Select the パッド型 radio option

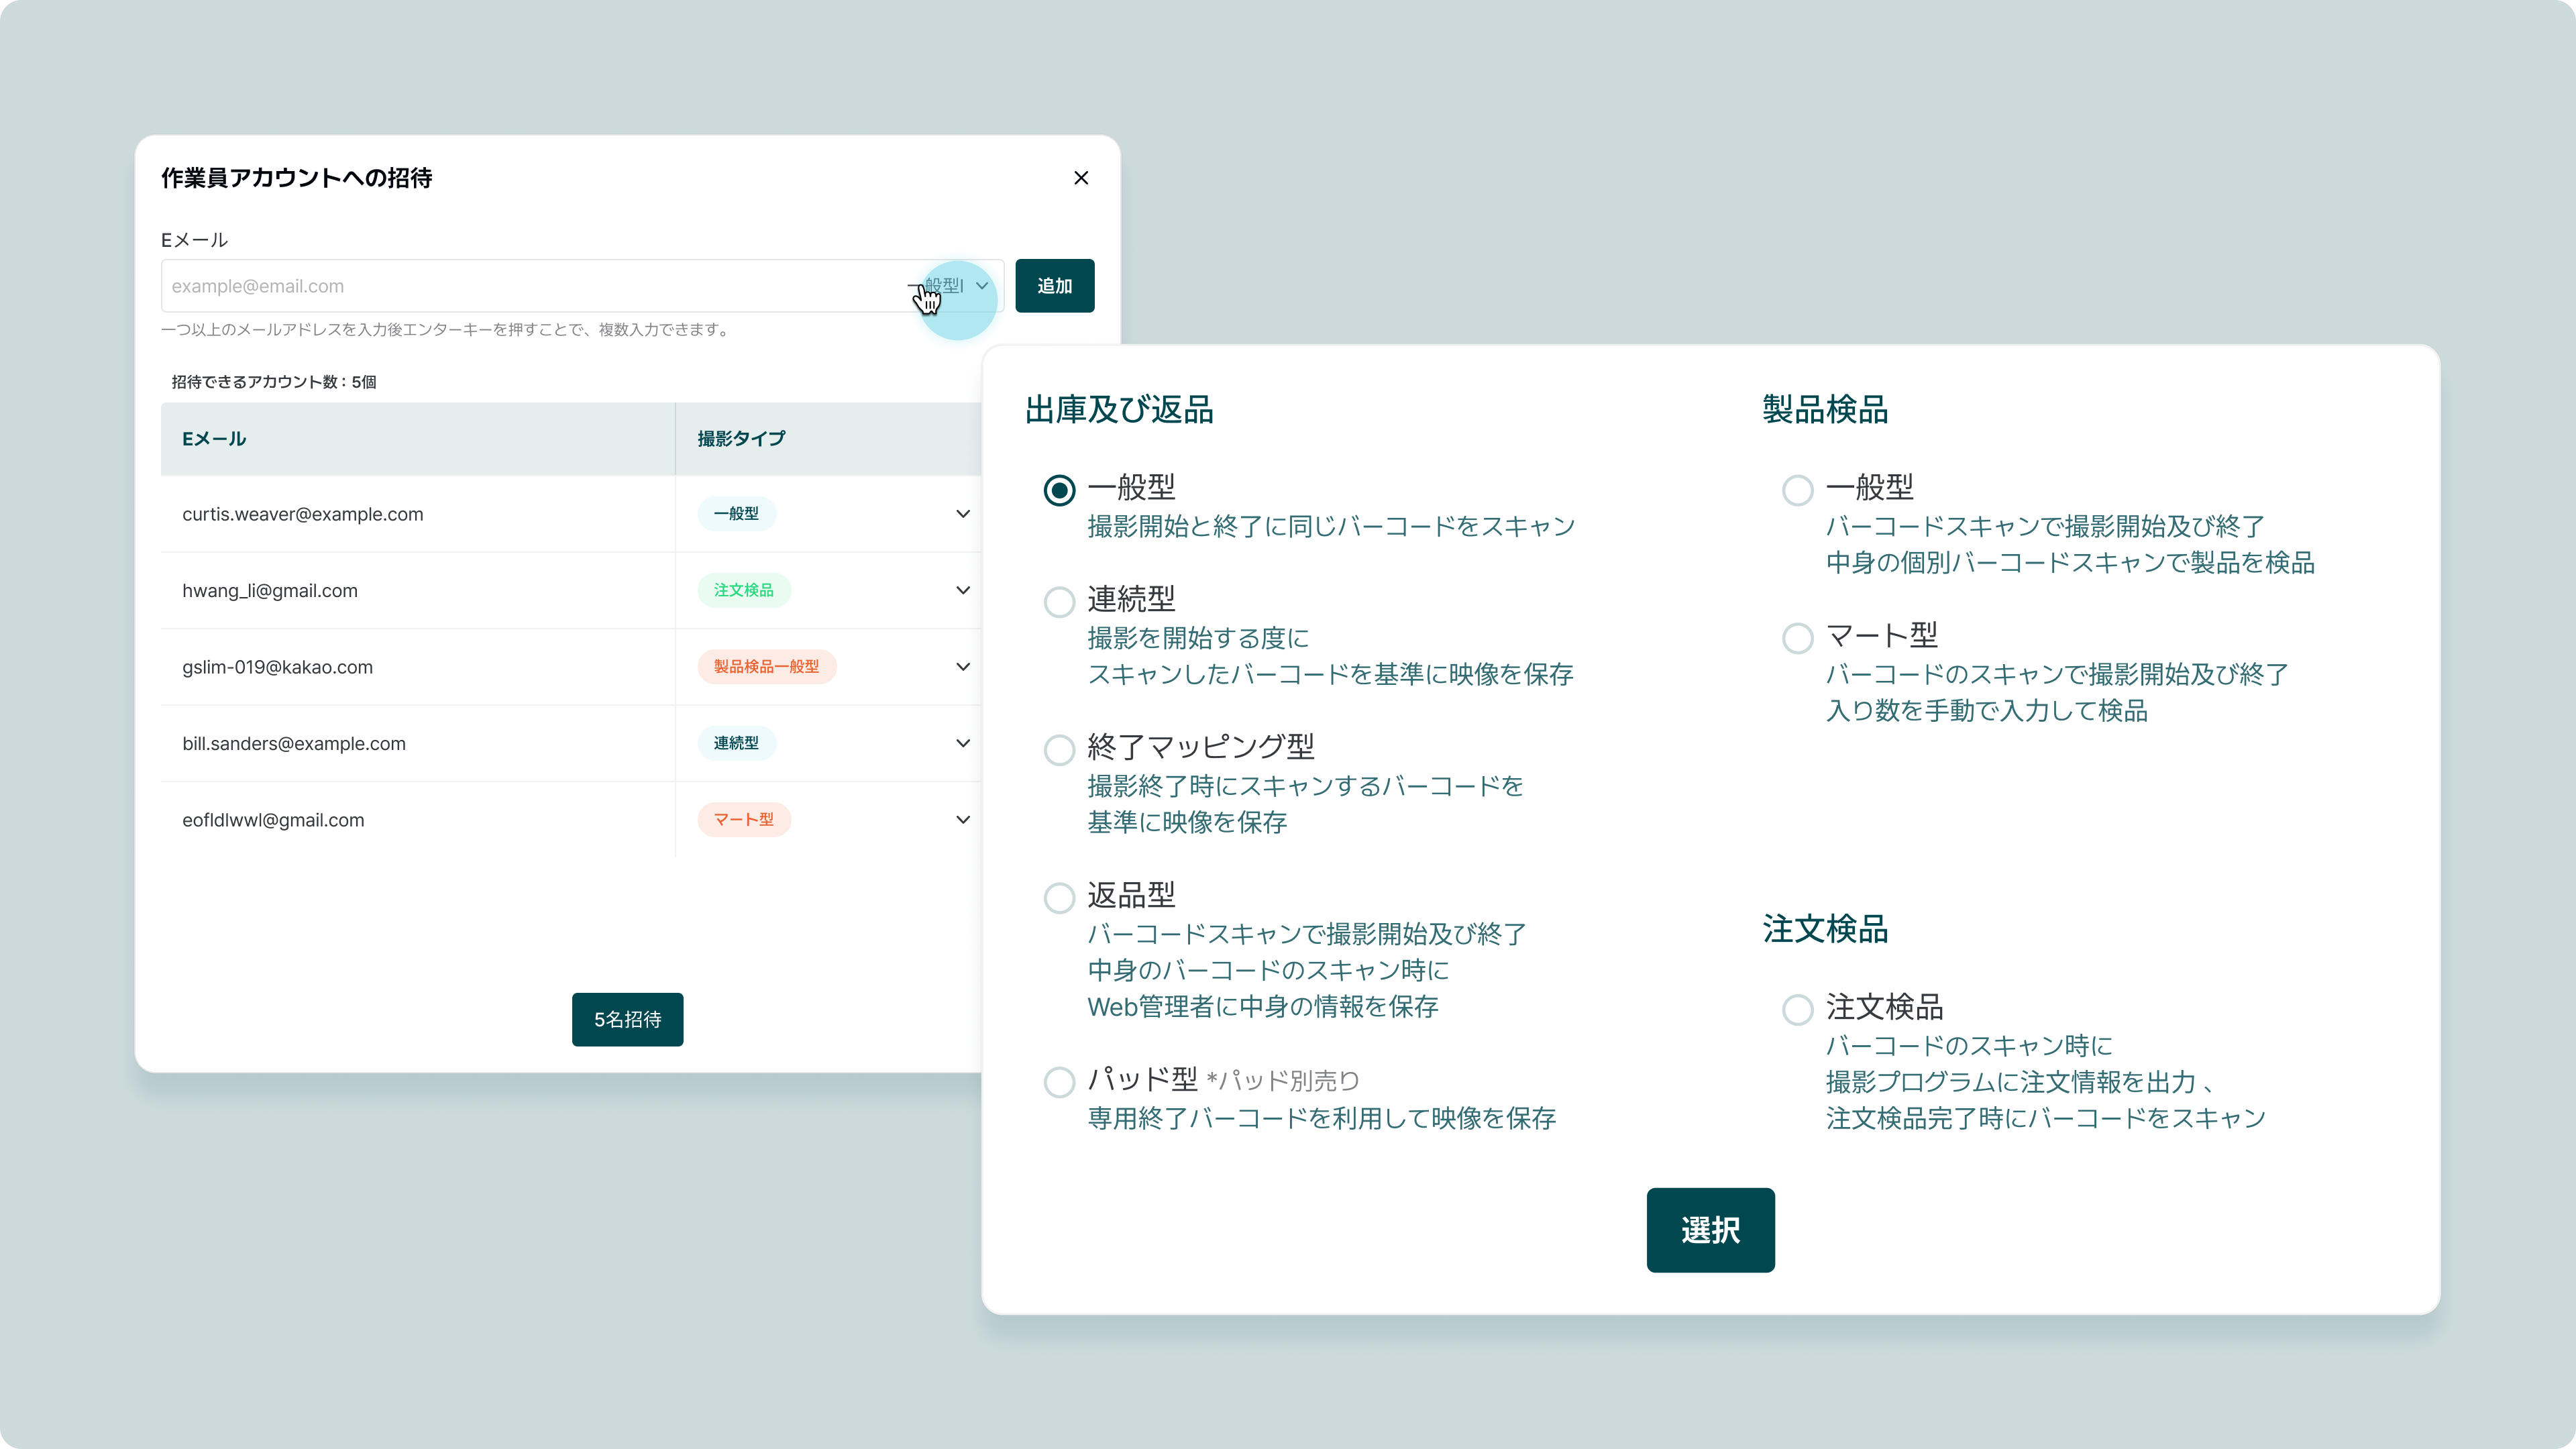tap(1059, 1082)
